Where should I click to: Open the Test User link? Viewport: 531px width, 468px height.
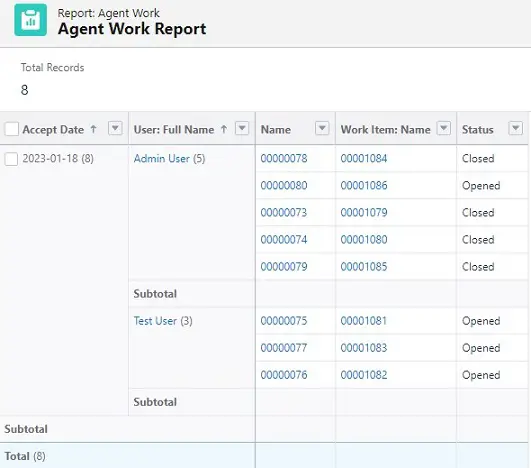[155, 321]
